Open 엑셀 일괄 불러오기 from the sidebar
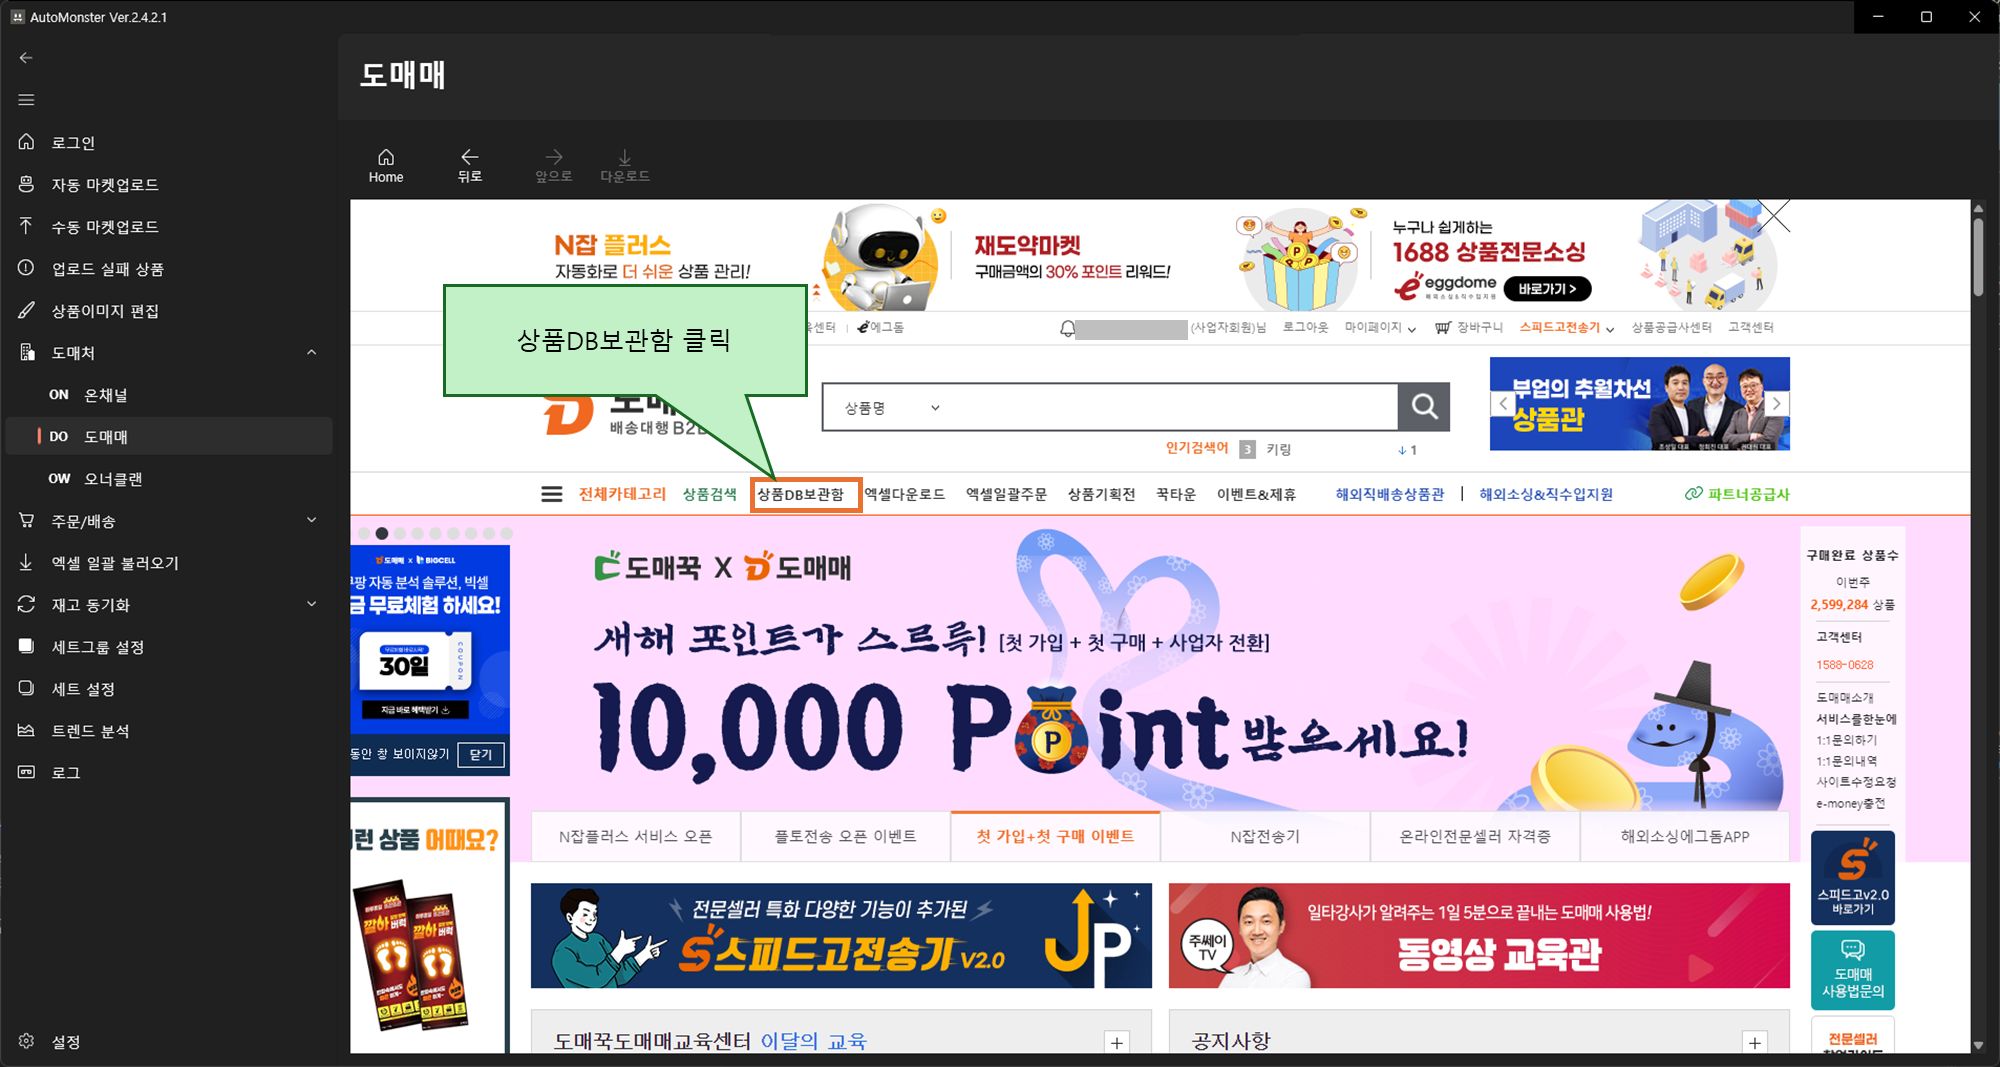The image size is (2000, 1067). (x=168, y=563)
